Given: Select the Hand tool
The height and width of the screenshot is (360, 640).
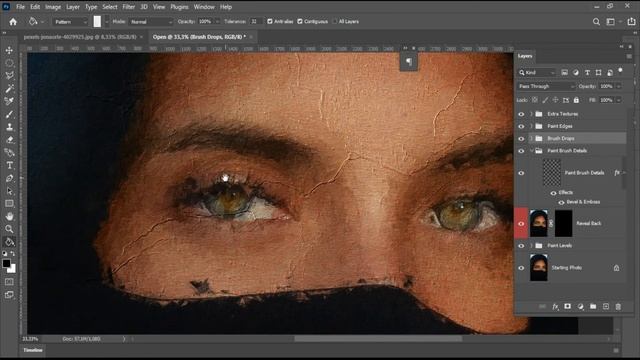Looking at the screenshot, I should [x=9, y=216].
